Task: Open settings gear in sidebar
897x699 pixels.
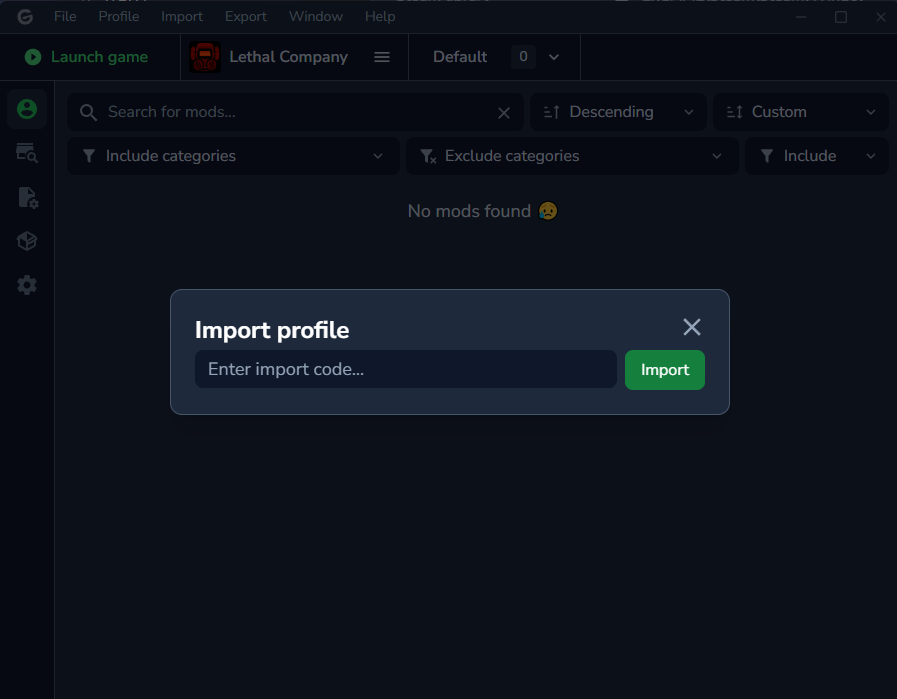Action: point(27,285)
